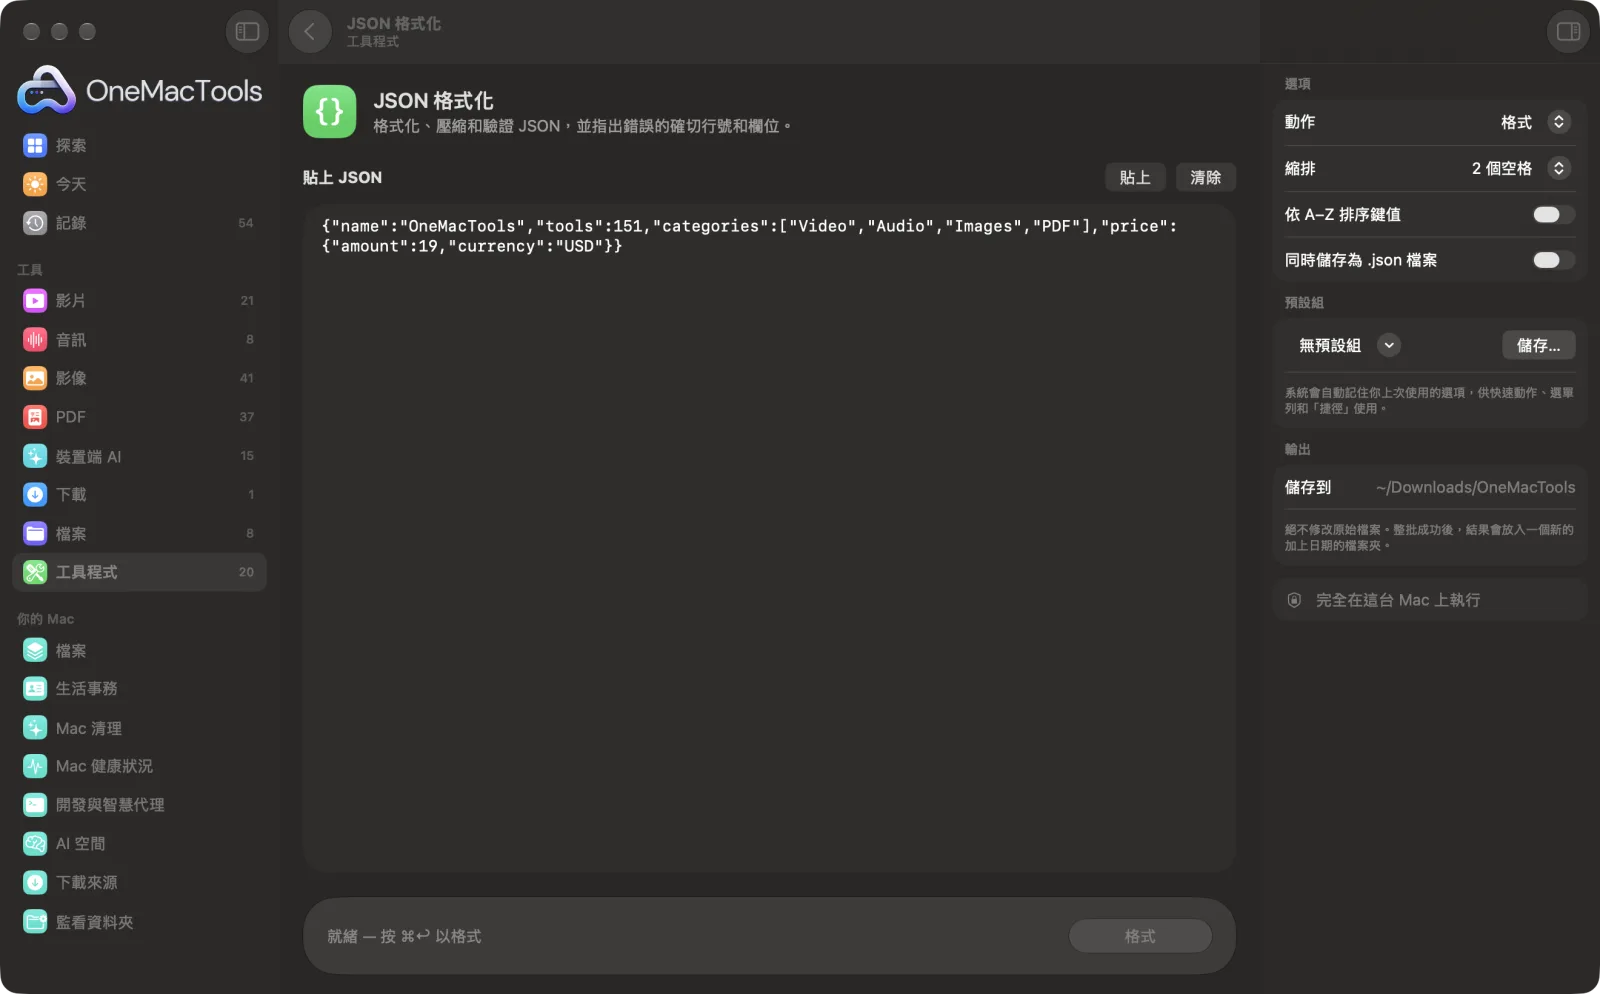Click the ~/Downloads/OneMacTools save path
This screenshot has height=994, width=1600.
(1475, 488)
